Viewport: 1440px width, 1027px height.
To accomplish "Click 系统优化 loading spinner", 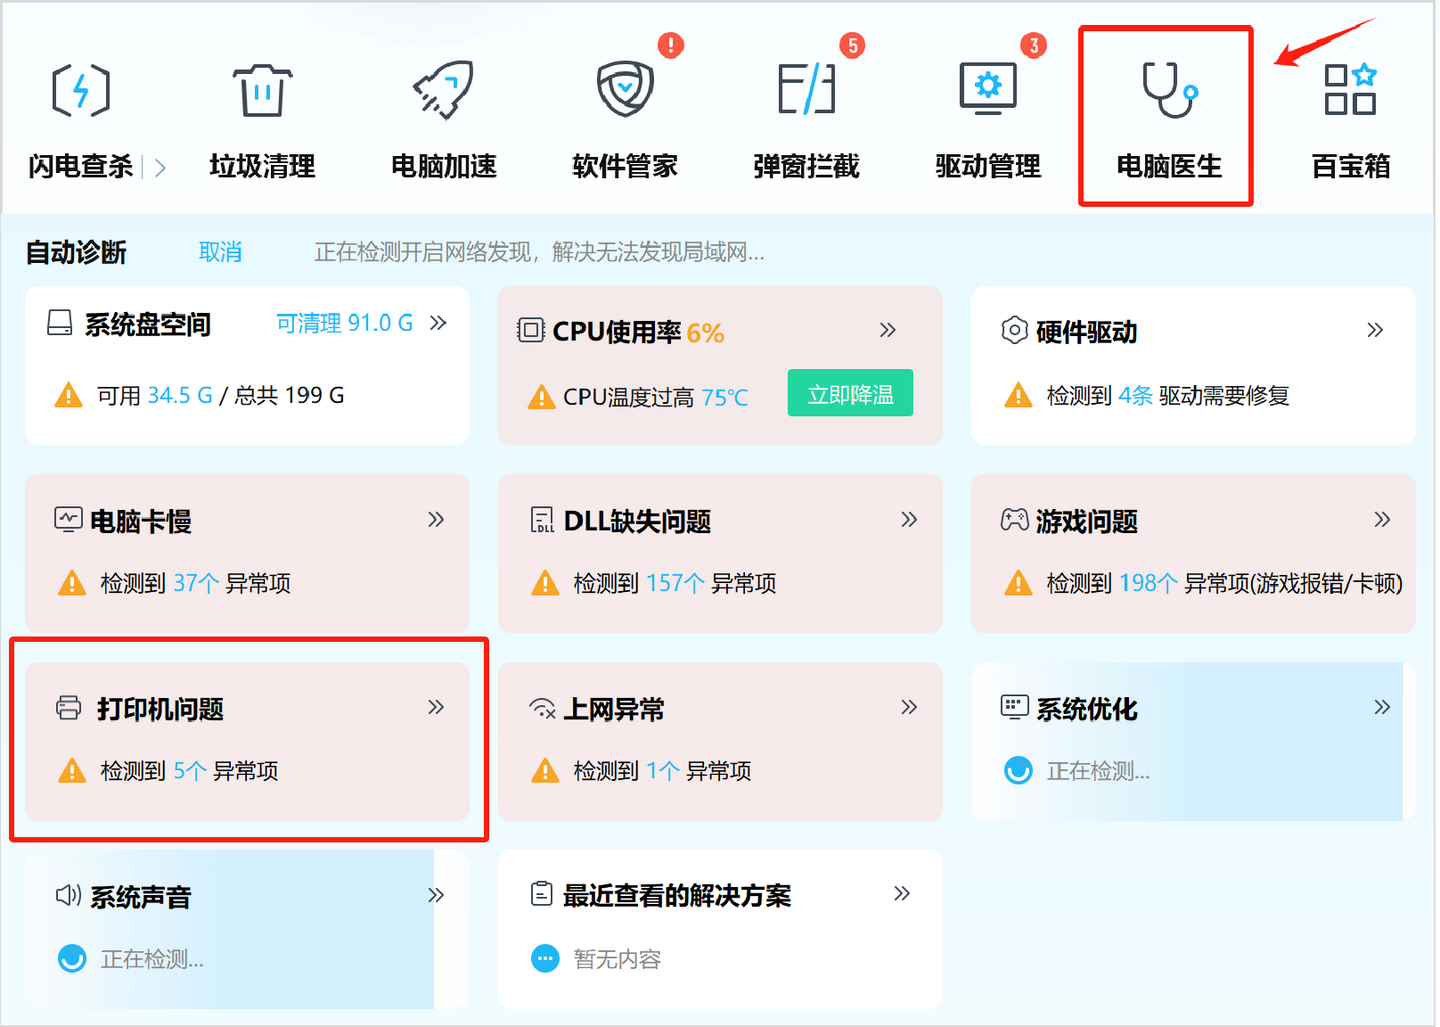I will click(1018, 771).
